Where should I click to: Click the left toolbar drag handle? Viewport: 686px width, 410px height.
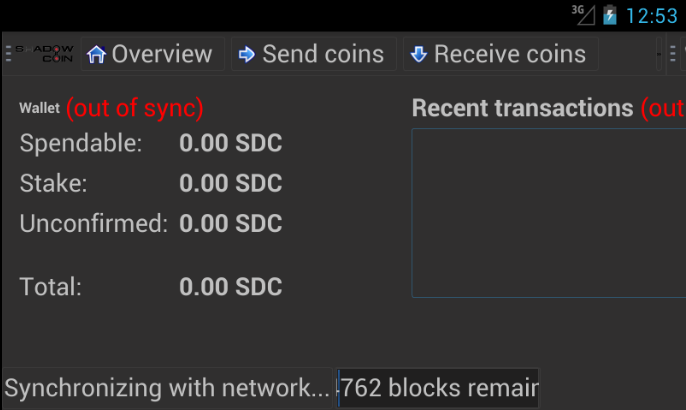point(8,54)
